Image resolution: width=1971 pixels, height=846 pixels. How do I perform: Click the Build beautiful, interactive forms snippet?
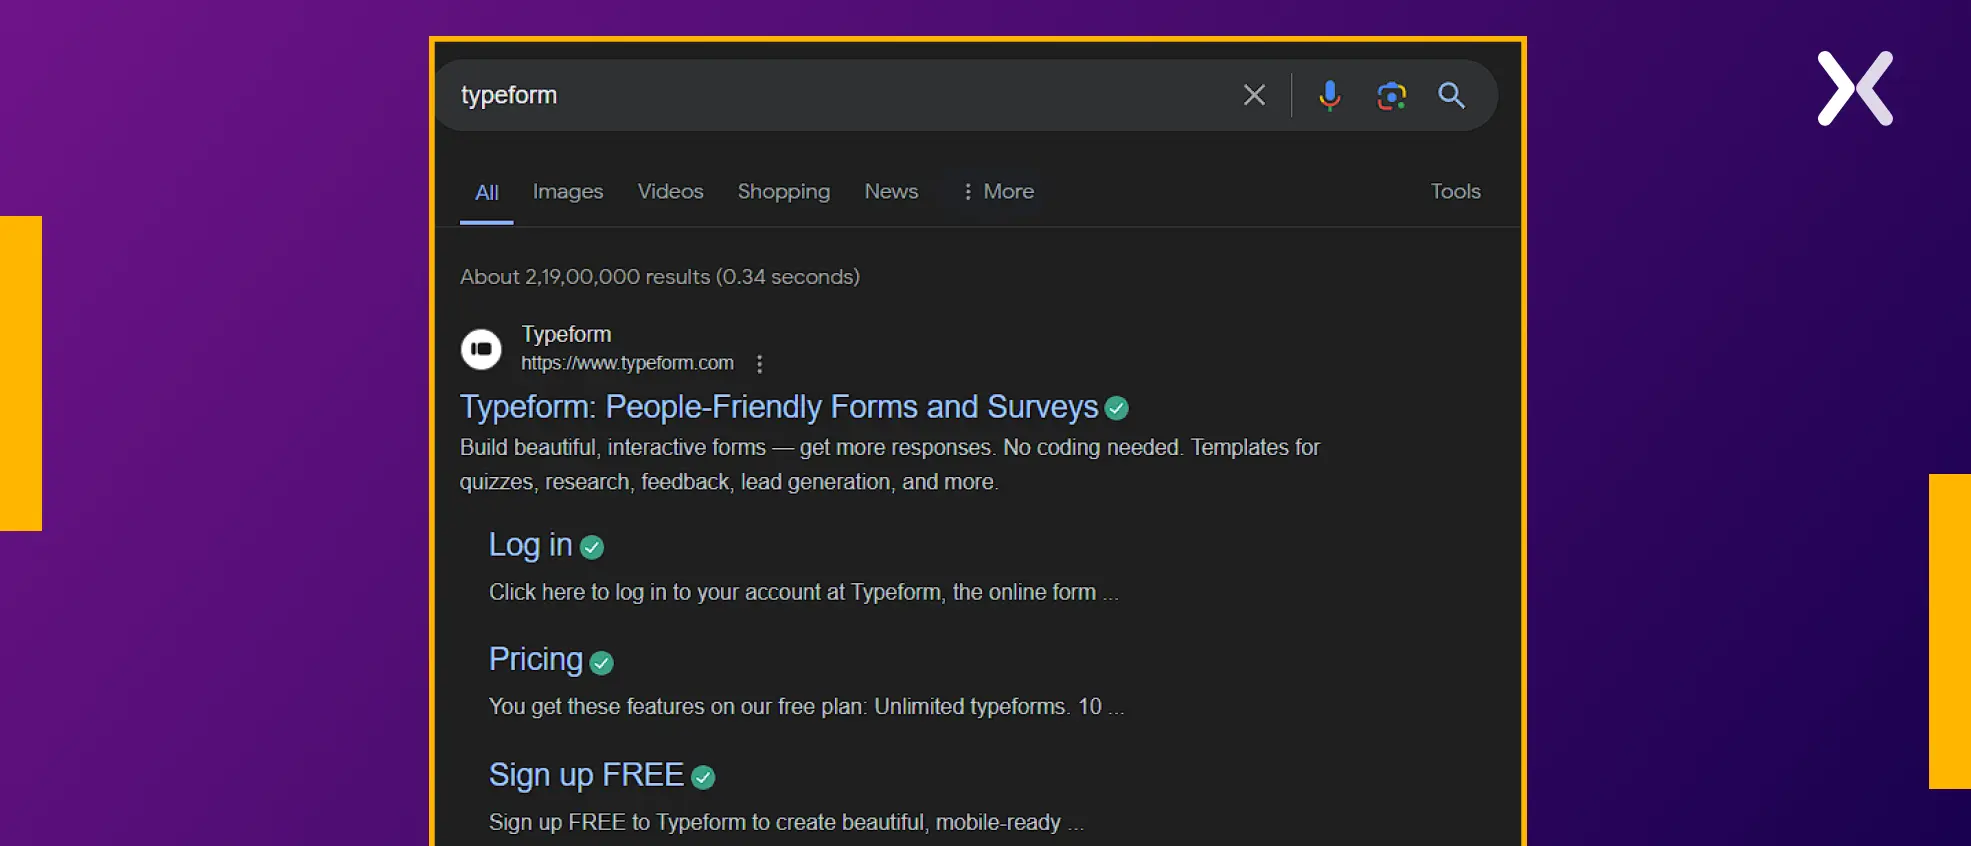coord(890,464)
